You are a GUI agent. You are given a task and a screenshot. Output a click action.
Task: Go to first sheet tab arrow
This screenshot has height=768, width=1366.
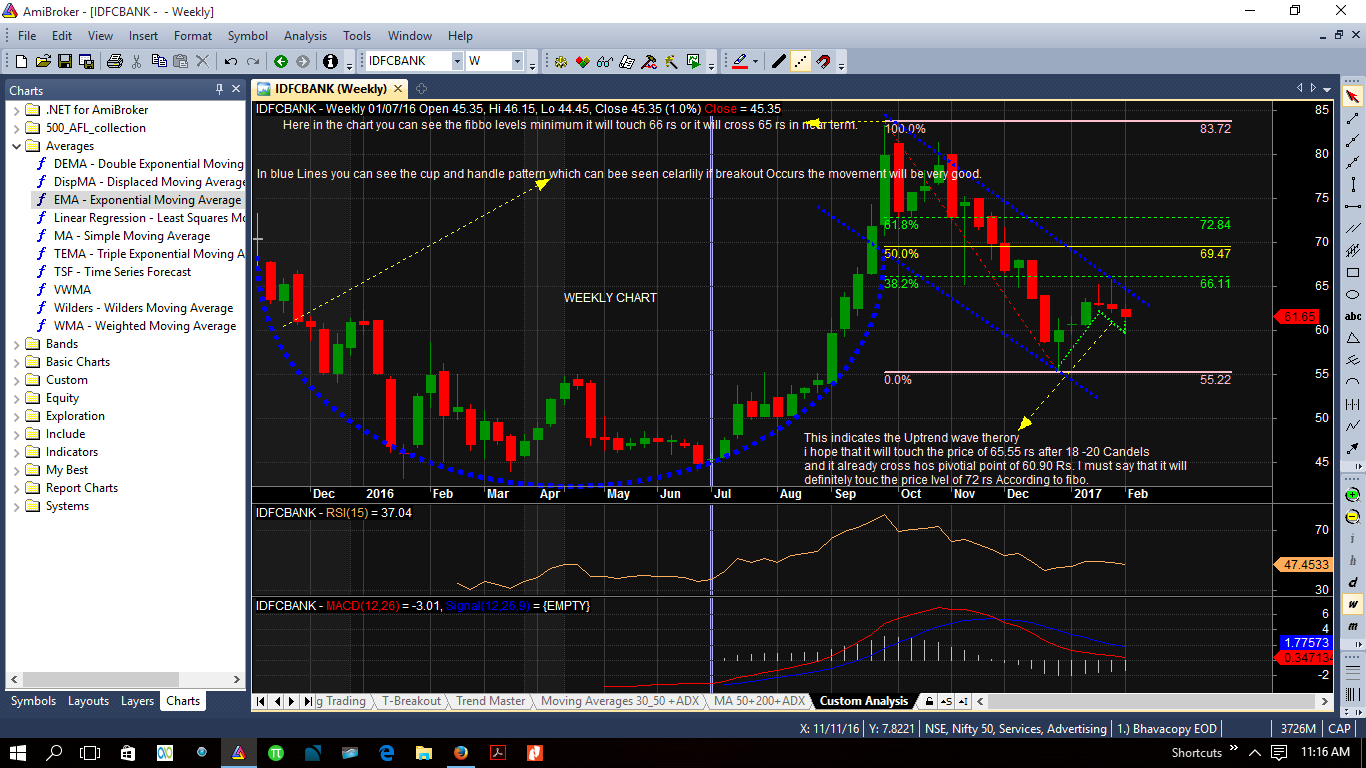(262, 701)
